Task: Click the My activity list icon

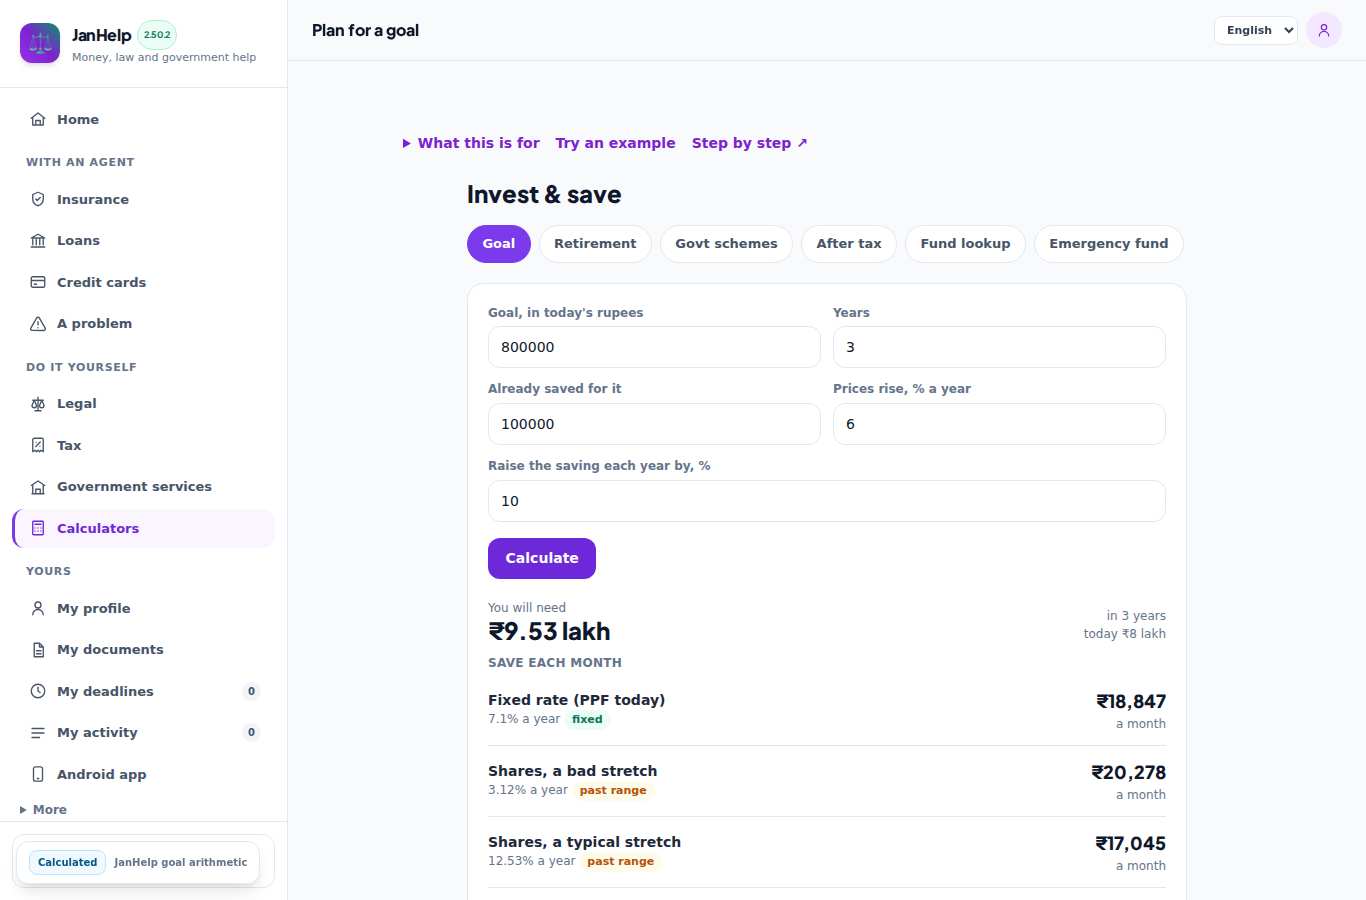Action: pyautogui.click(x=38, y=733)
